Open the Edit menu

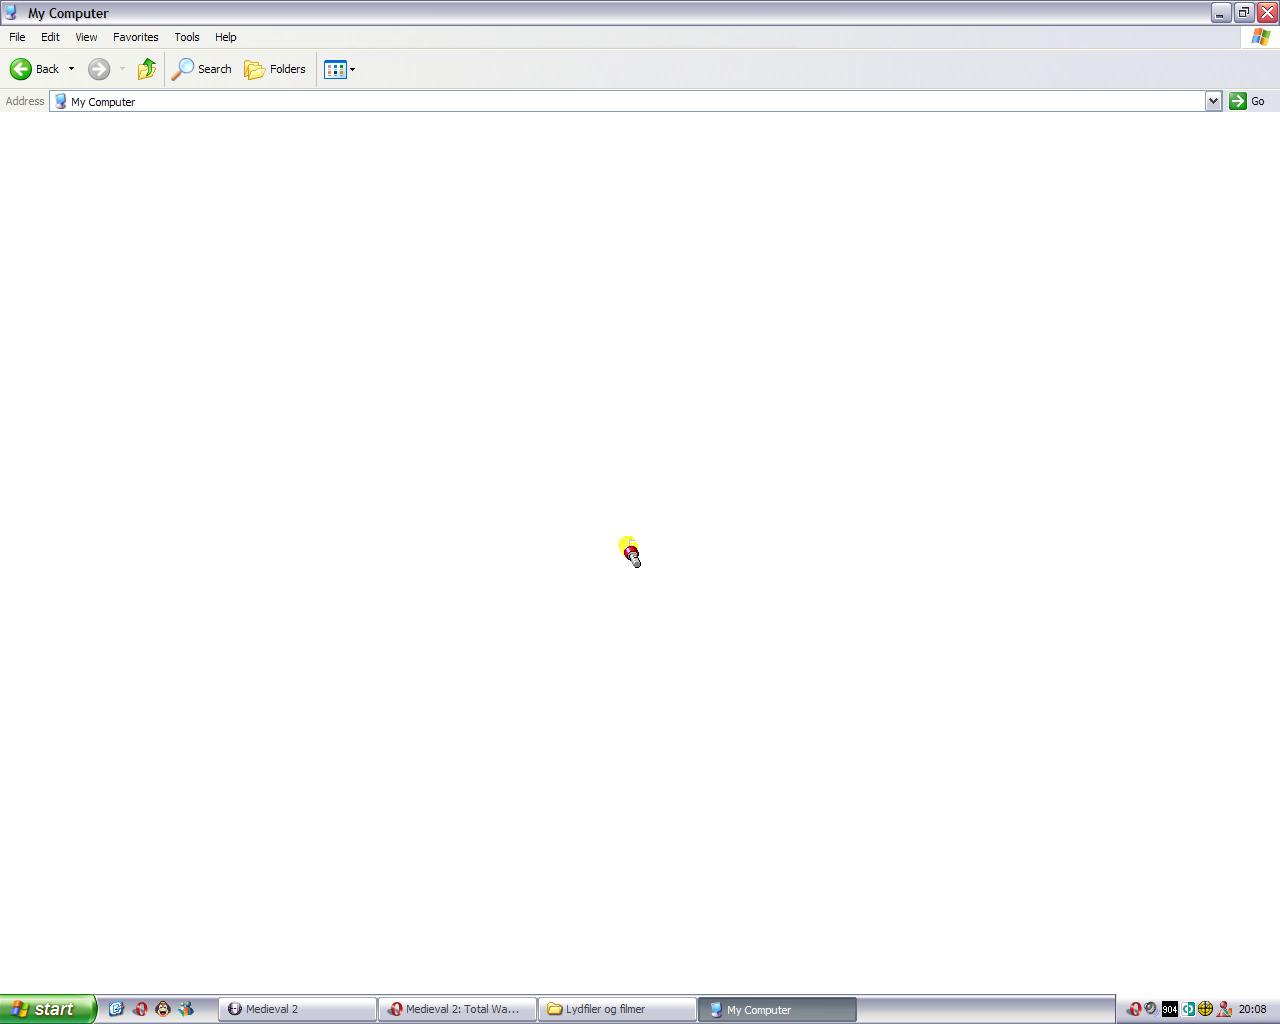[x=50, y=37]
